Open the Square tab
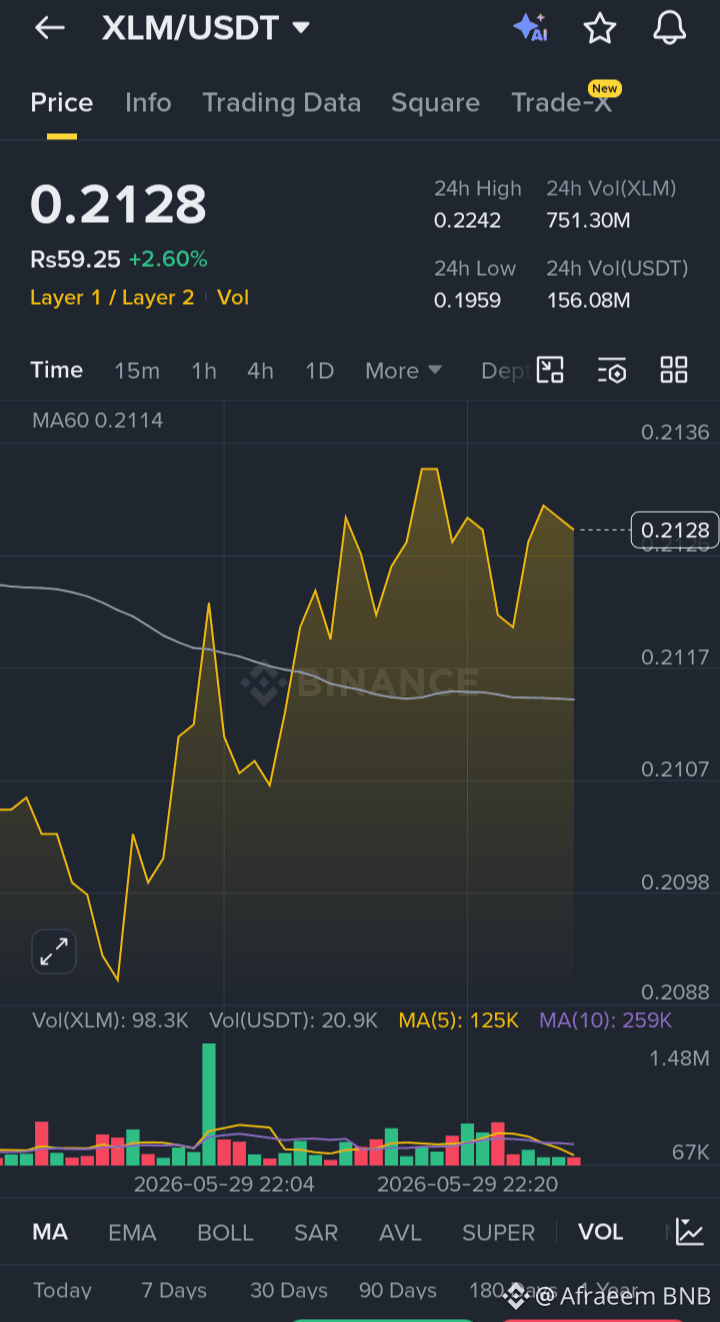Viewport: 720px width, 1322px height. coord(435,103)
